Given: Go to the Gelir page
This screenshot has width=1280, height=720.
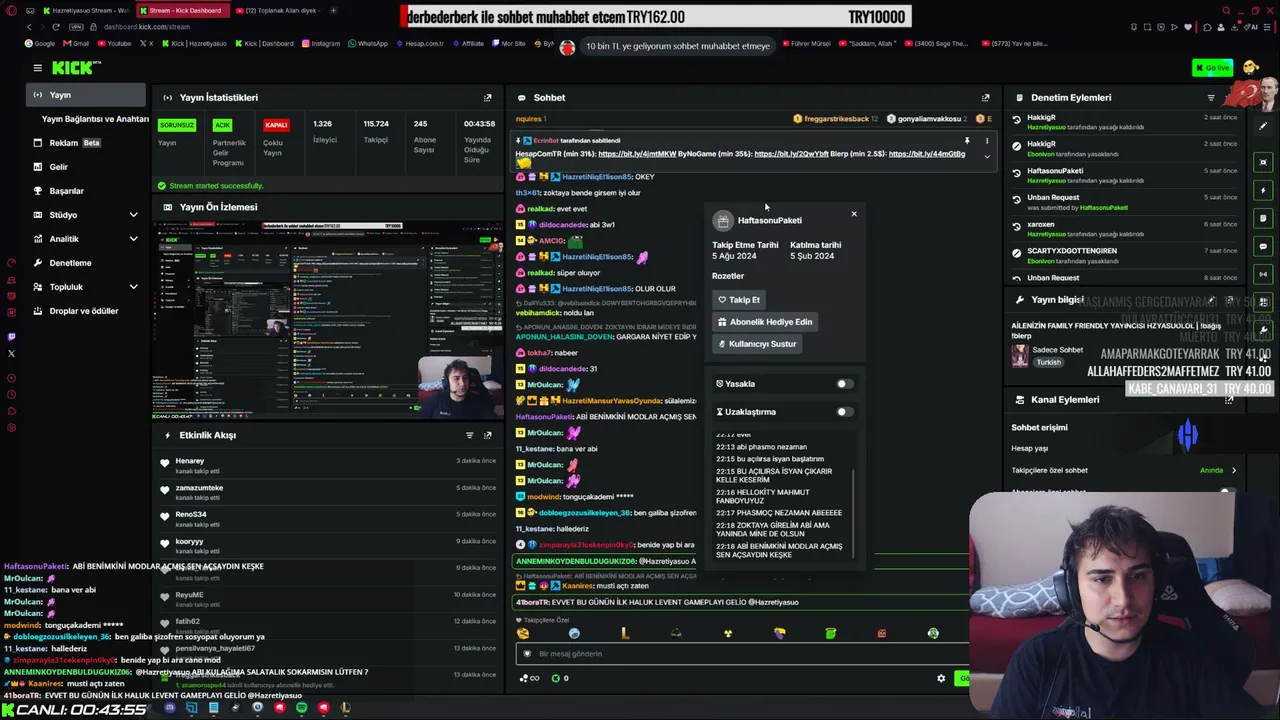Looking at the screenshot, I should [85, 167].
